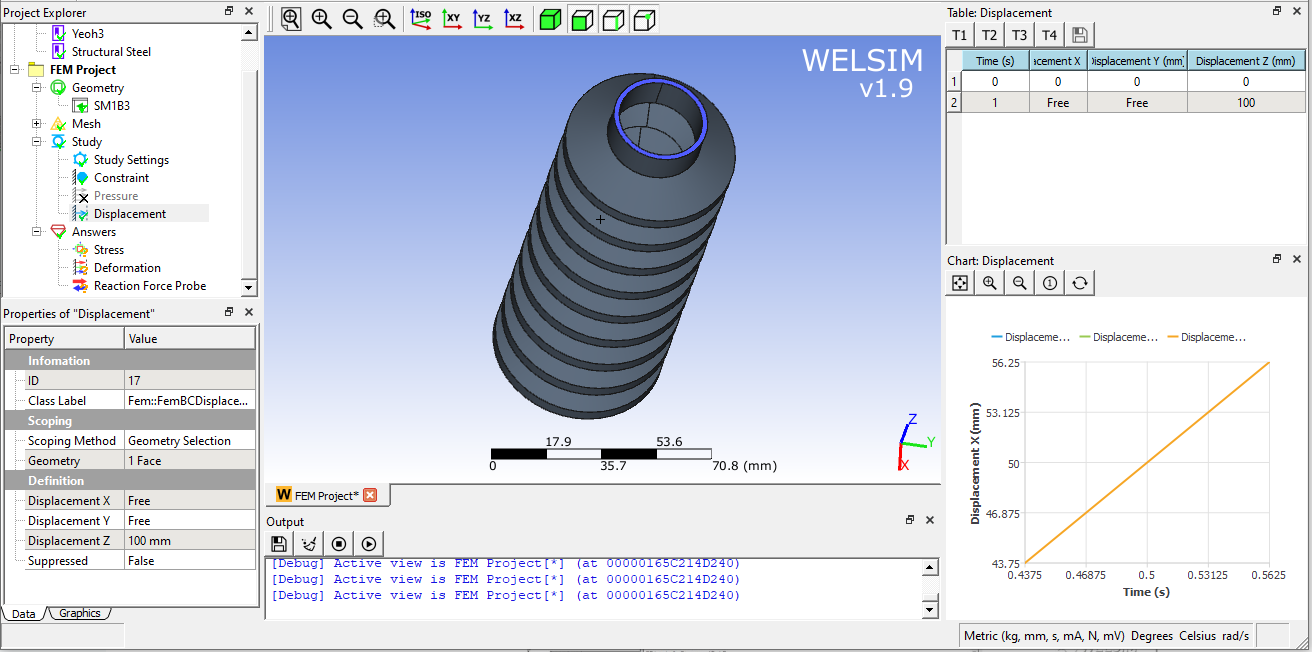Switch to the Graphics properties tab
Viewport: 1312px width, 652px height.
[80, 613]
